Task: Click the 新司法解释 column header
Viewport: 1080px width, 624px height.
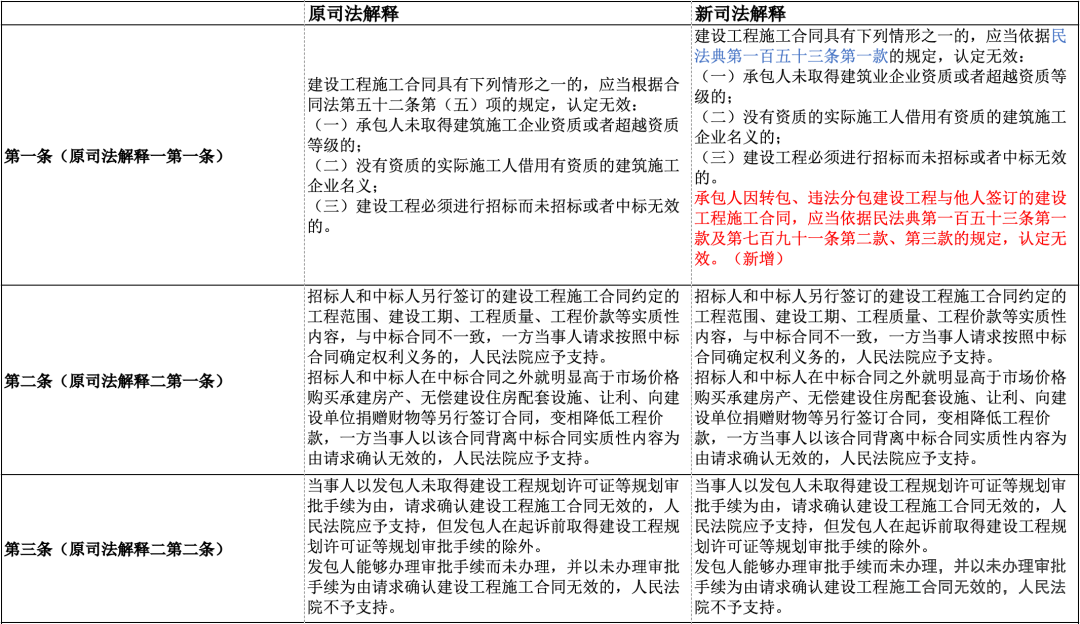Action: click(x=740, y=13)
